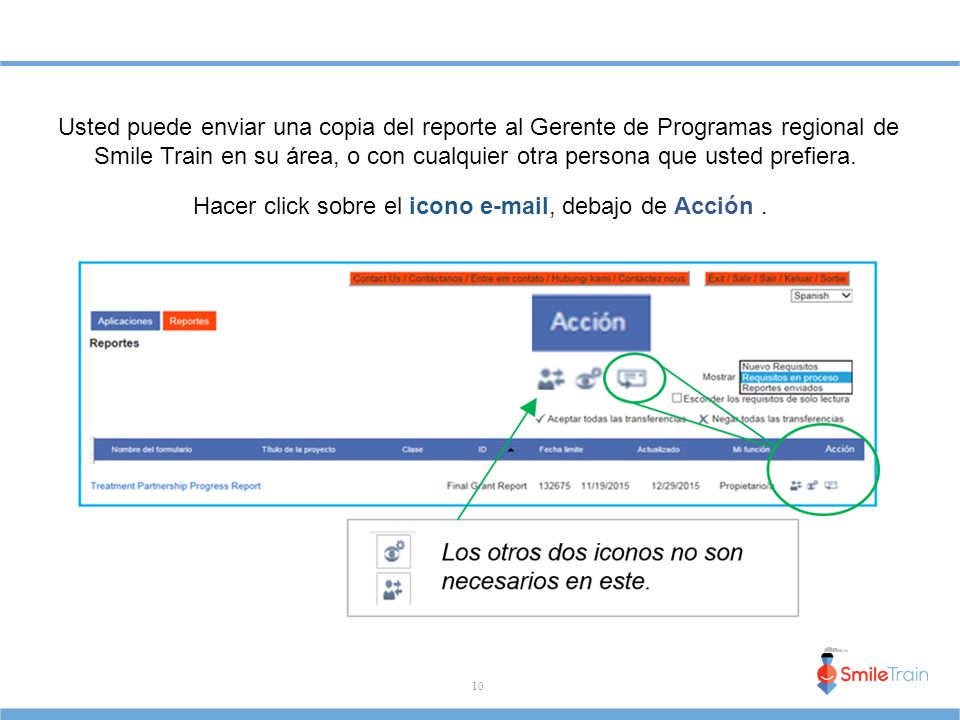Image resolution: width=960 pixels, height=720 pixels.
Task: Switch to the Reportes tab
Action: coord(189,321)
